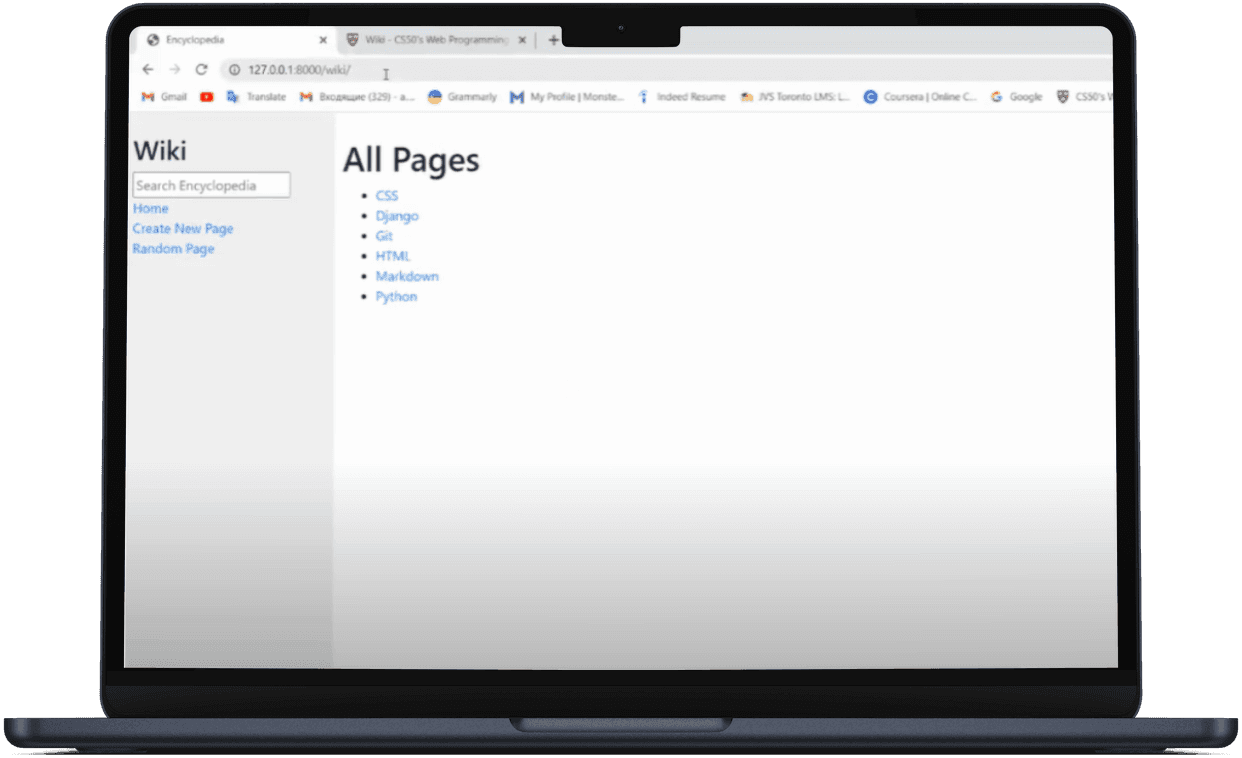Open the Coursera bookmark
This screenshot has width=1242, height=758.
click(920, 97)
